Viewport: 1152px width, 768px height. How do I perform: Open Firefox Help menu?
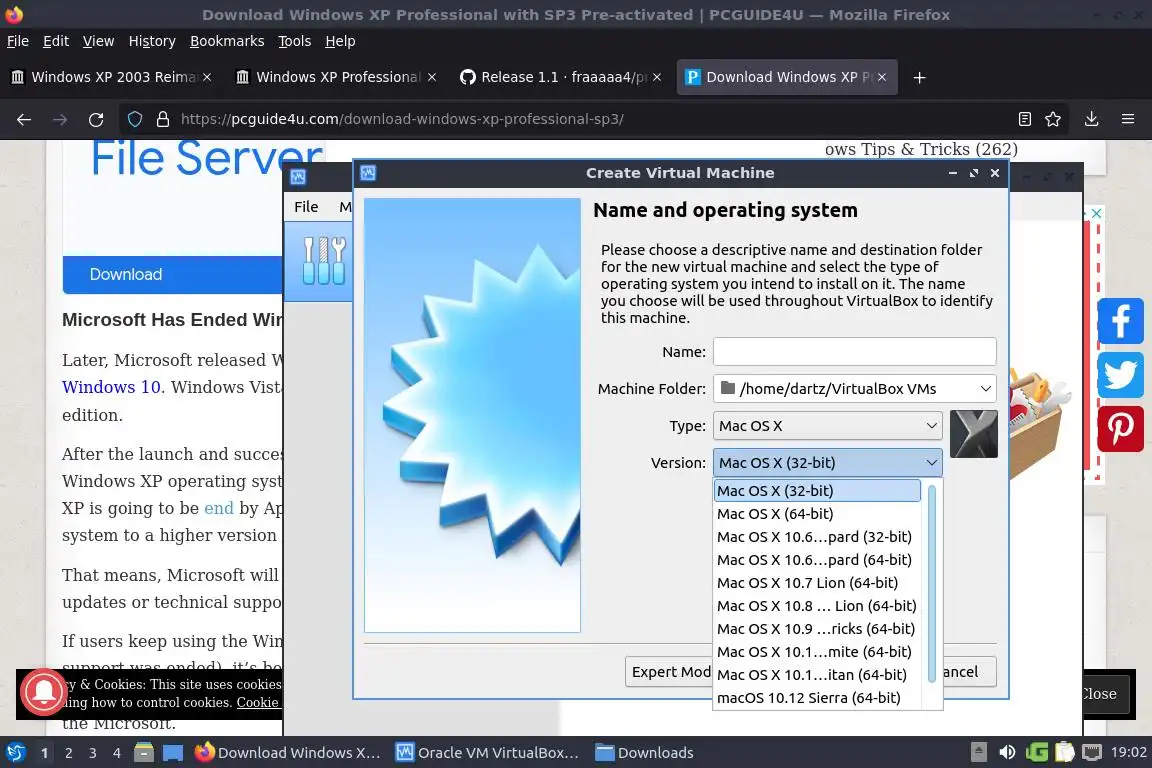pos(340,41)
